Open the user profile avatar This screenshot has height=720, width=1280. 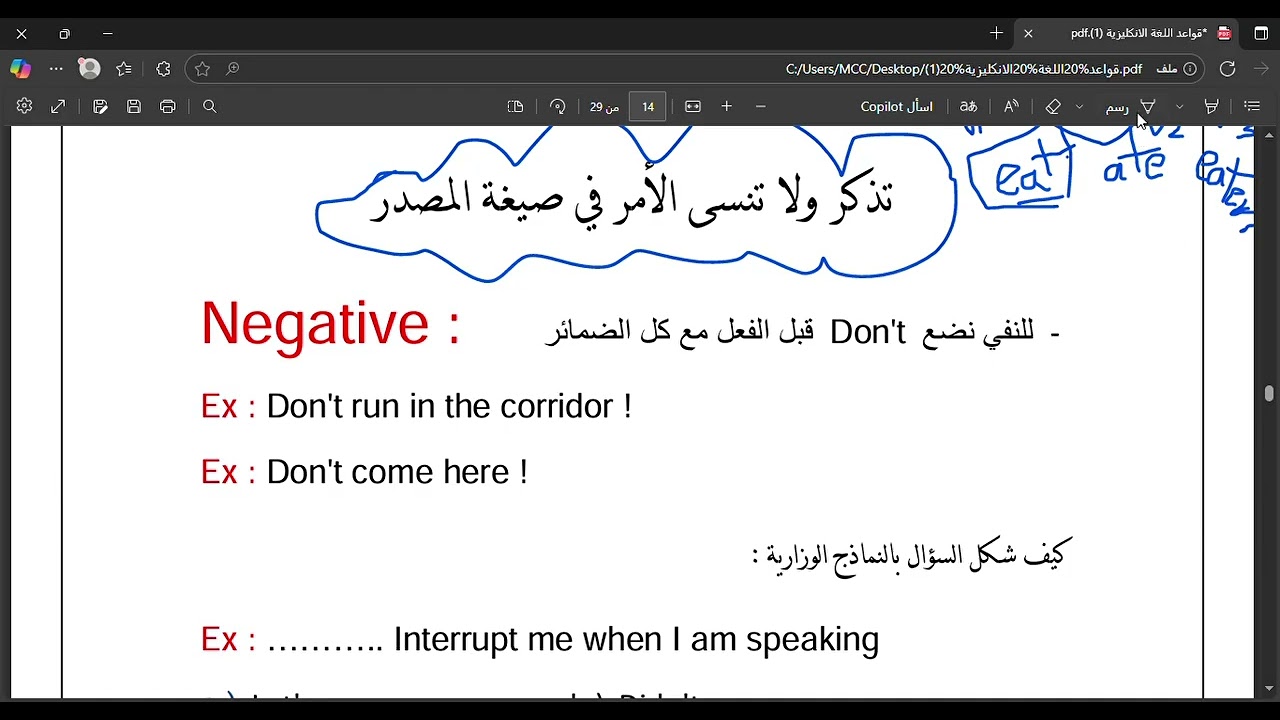(90, 69)
